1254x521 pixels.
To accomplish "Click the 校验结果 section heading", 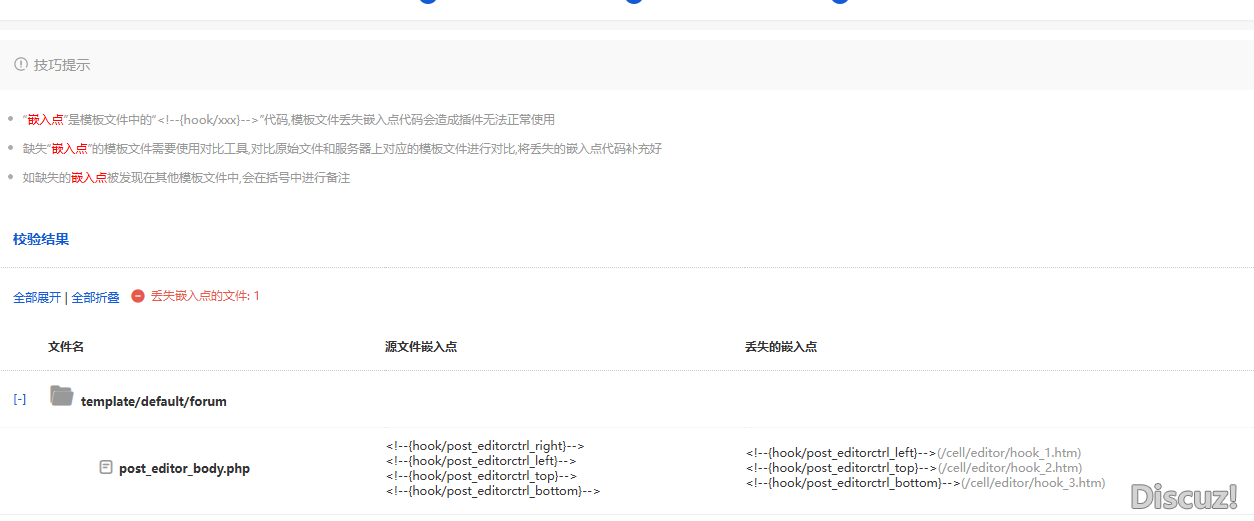I will tap(41, 239).
